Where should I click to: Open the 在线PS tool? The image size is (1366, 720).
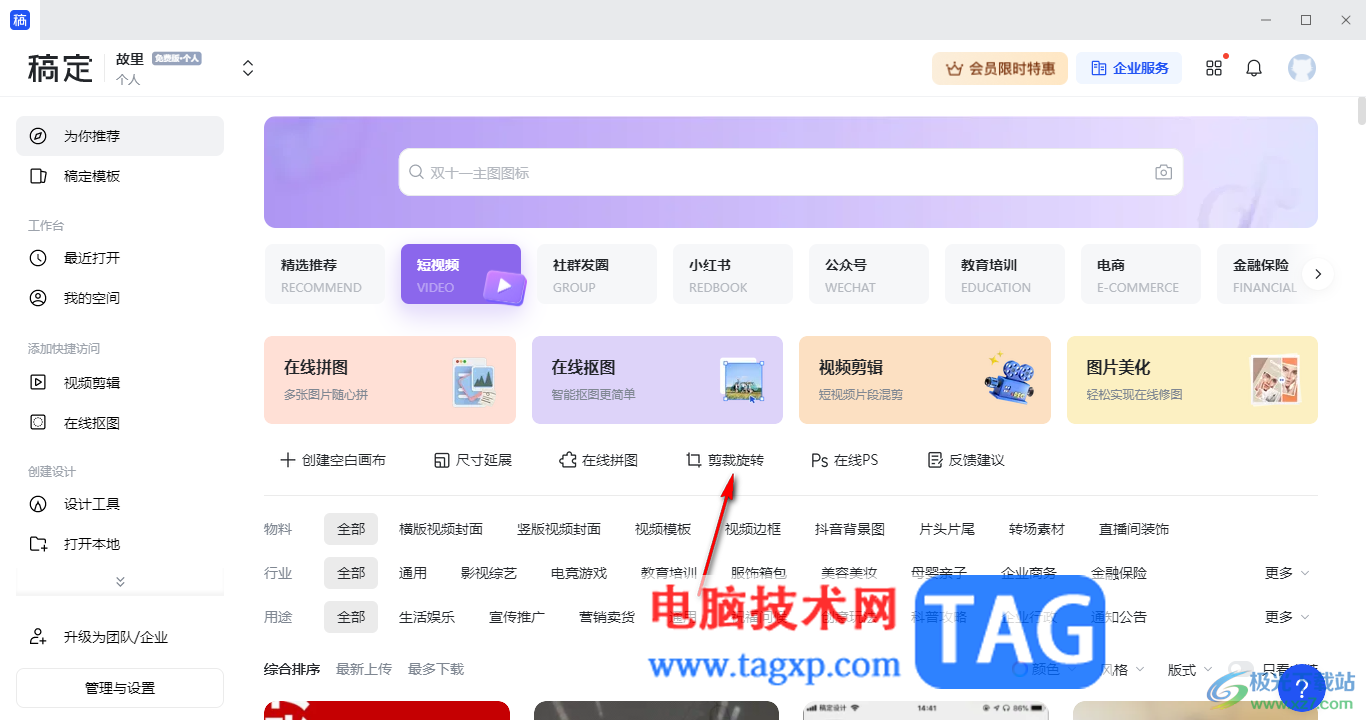tap(844, 460)
